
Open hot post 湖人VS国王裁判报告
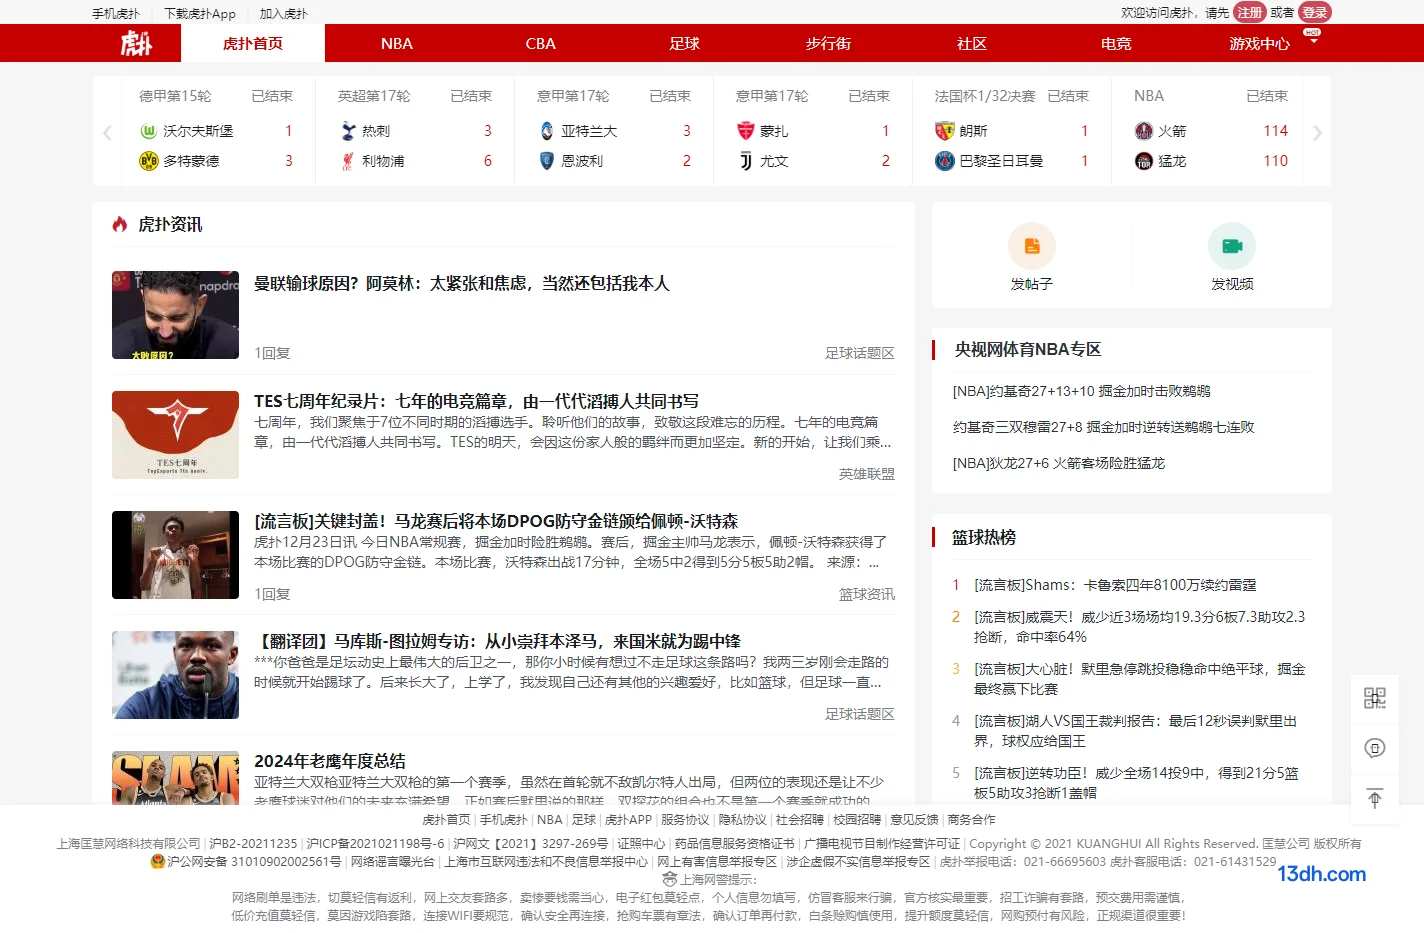[x=1137, y=731]
